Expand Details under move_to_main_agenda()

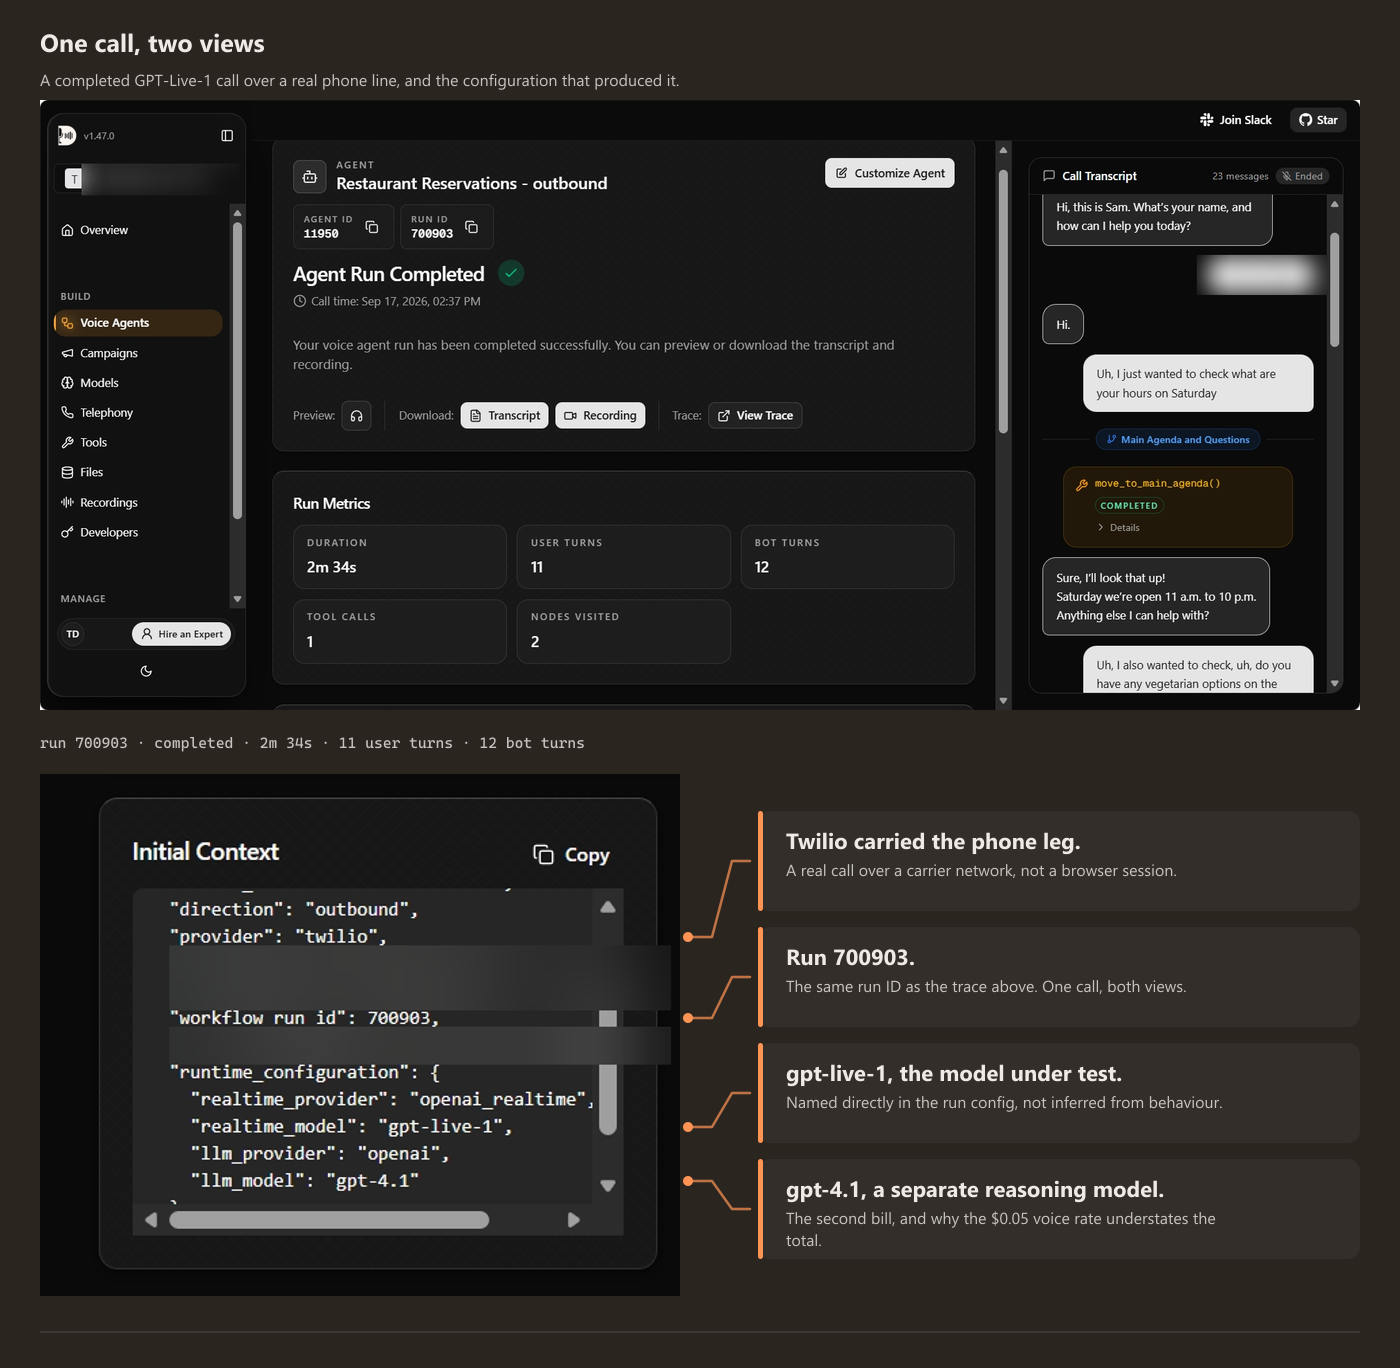point(1119,528)
